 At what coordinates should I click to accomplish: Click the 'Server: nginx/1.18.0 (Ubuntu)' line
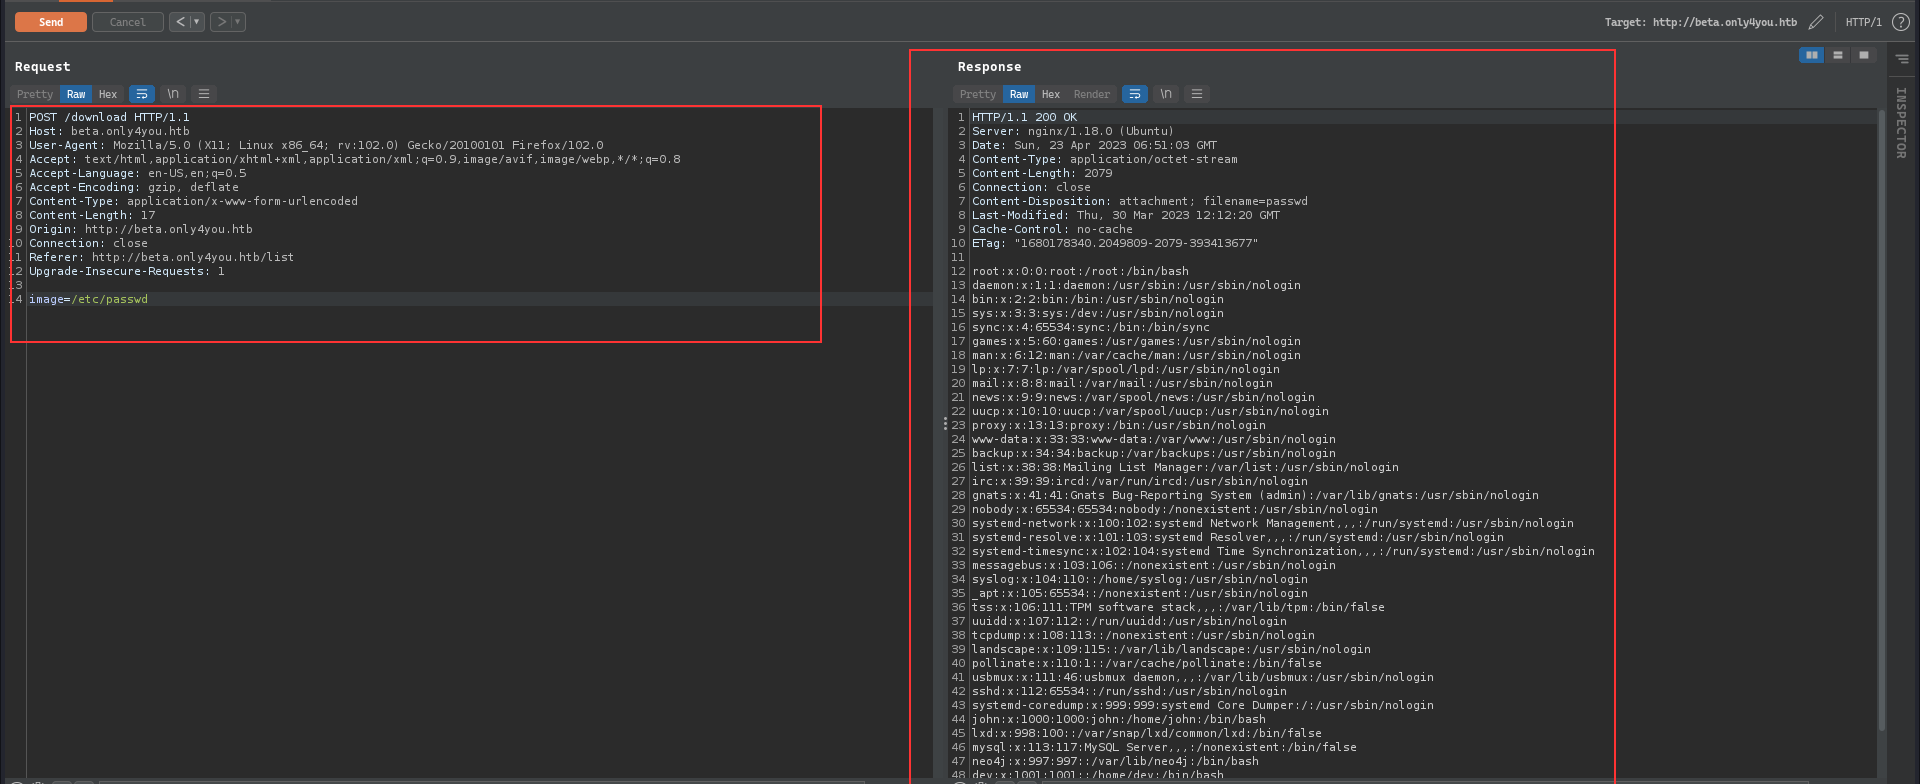(1073, 131)
